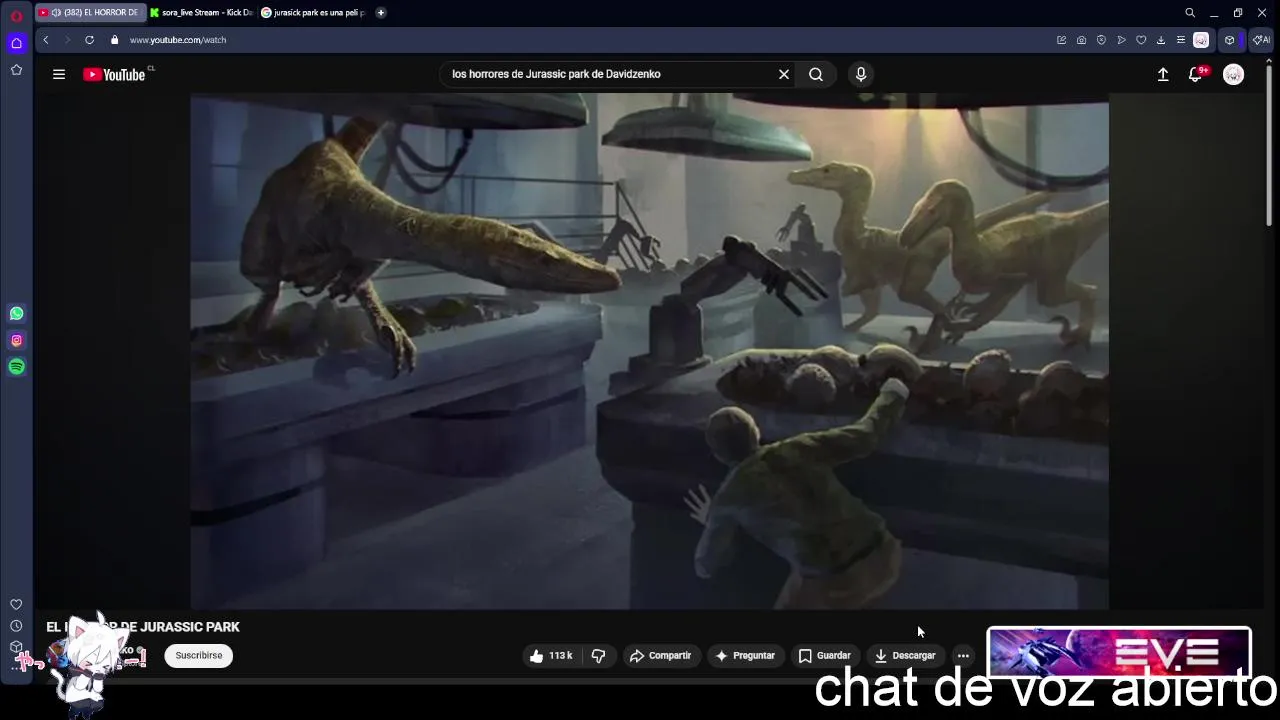Open extensions cube in toolbar
The height and width of the screenshot is (720, 1280).
coord(1230,40)
